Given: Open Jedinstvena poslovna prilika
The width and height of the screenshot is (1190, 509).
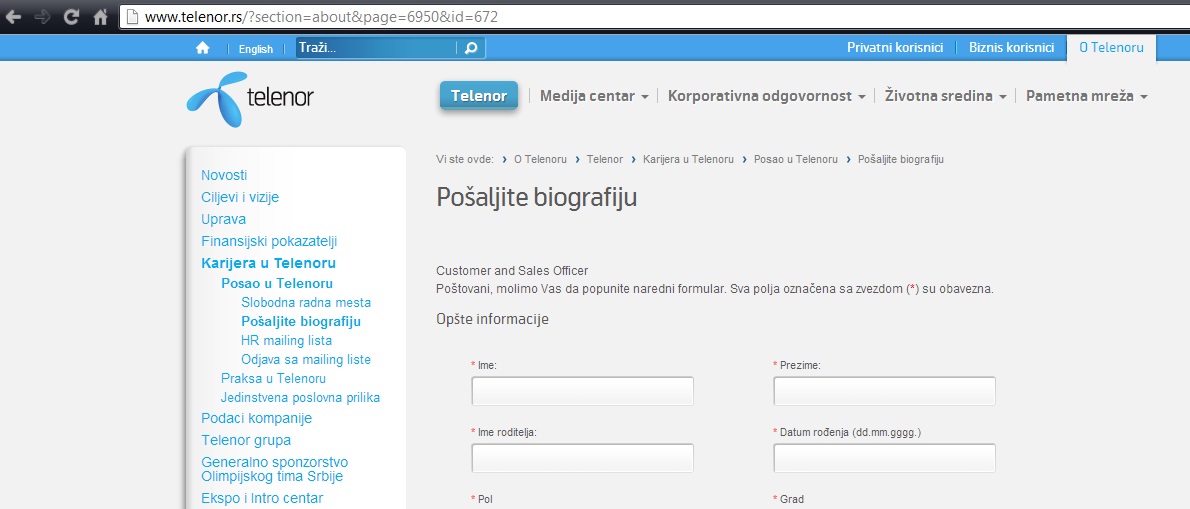Looking at the screenshot, I should [x=300, y=397].
